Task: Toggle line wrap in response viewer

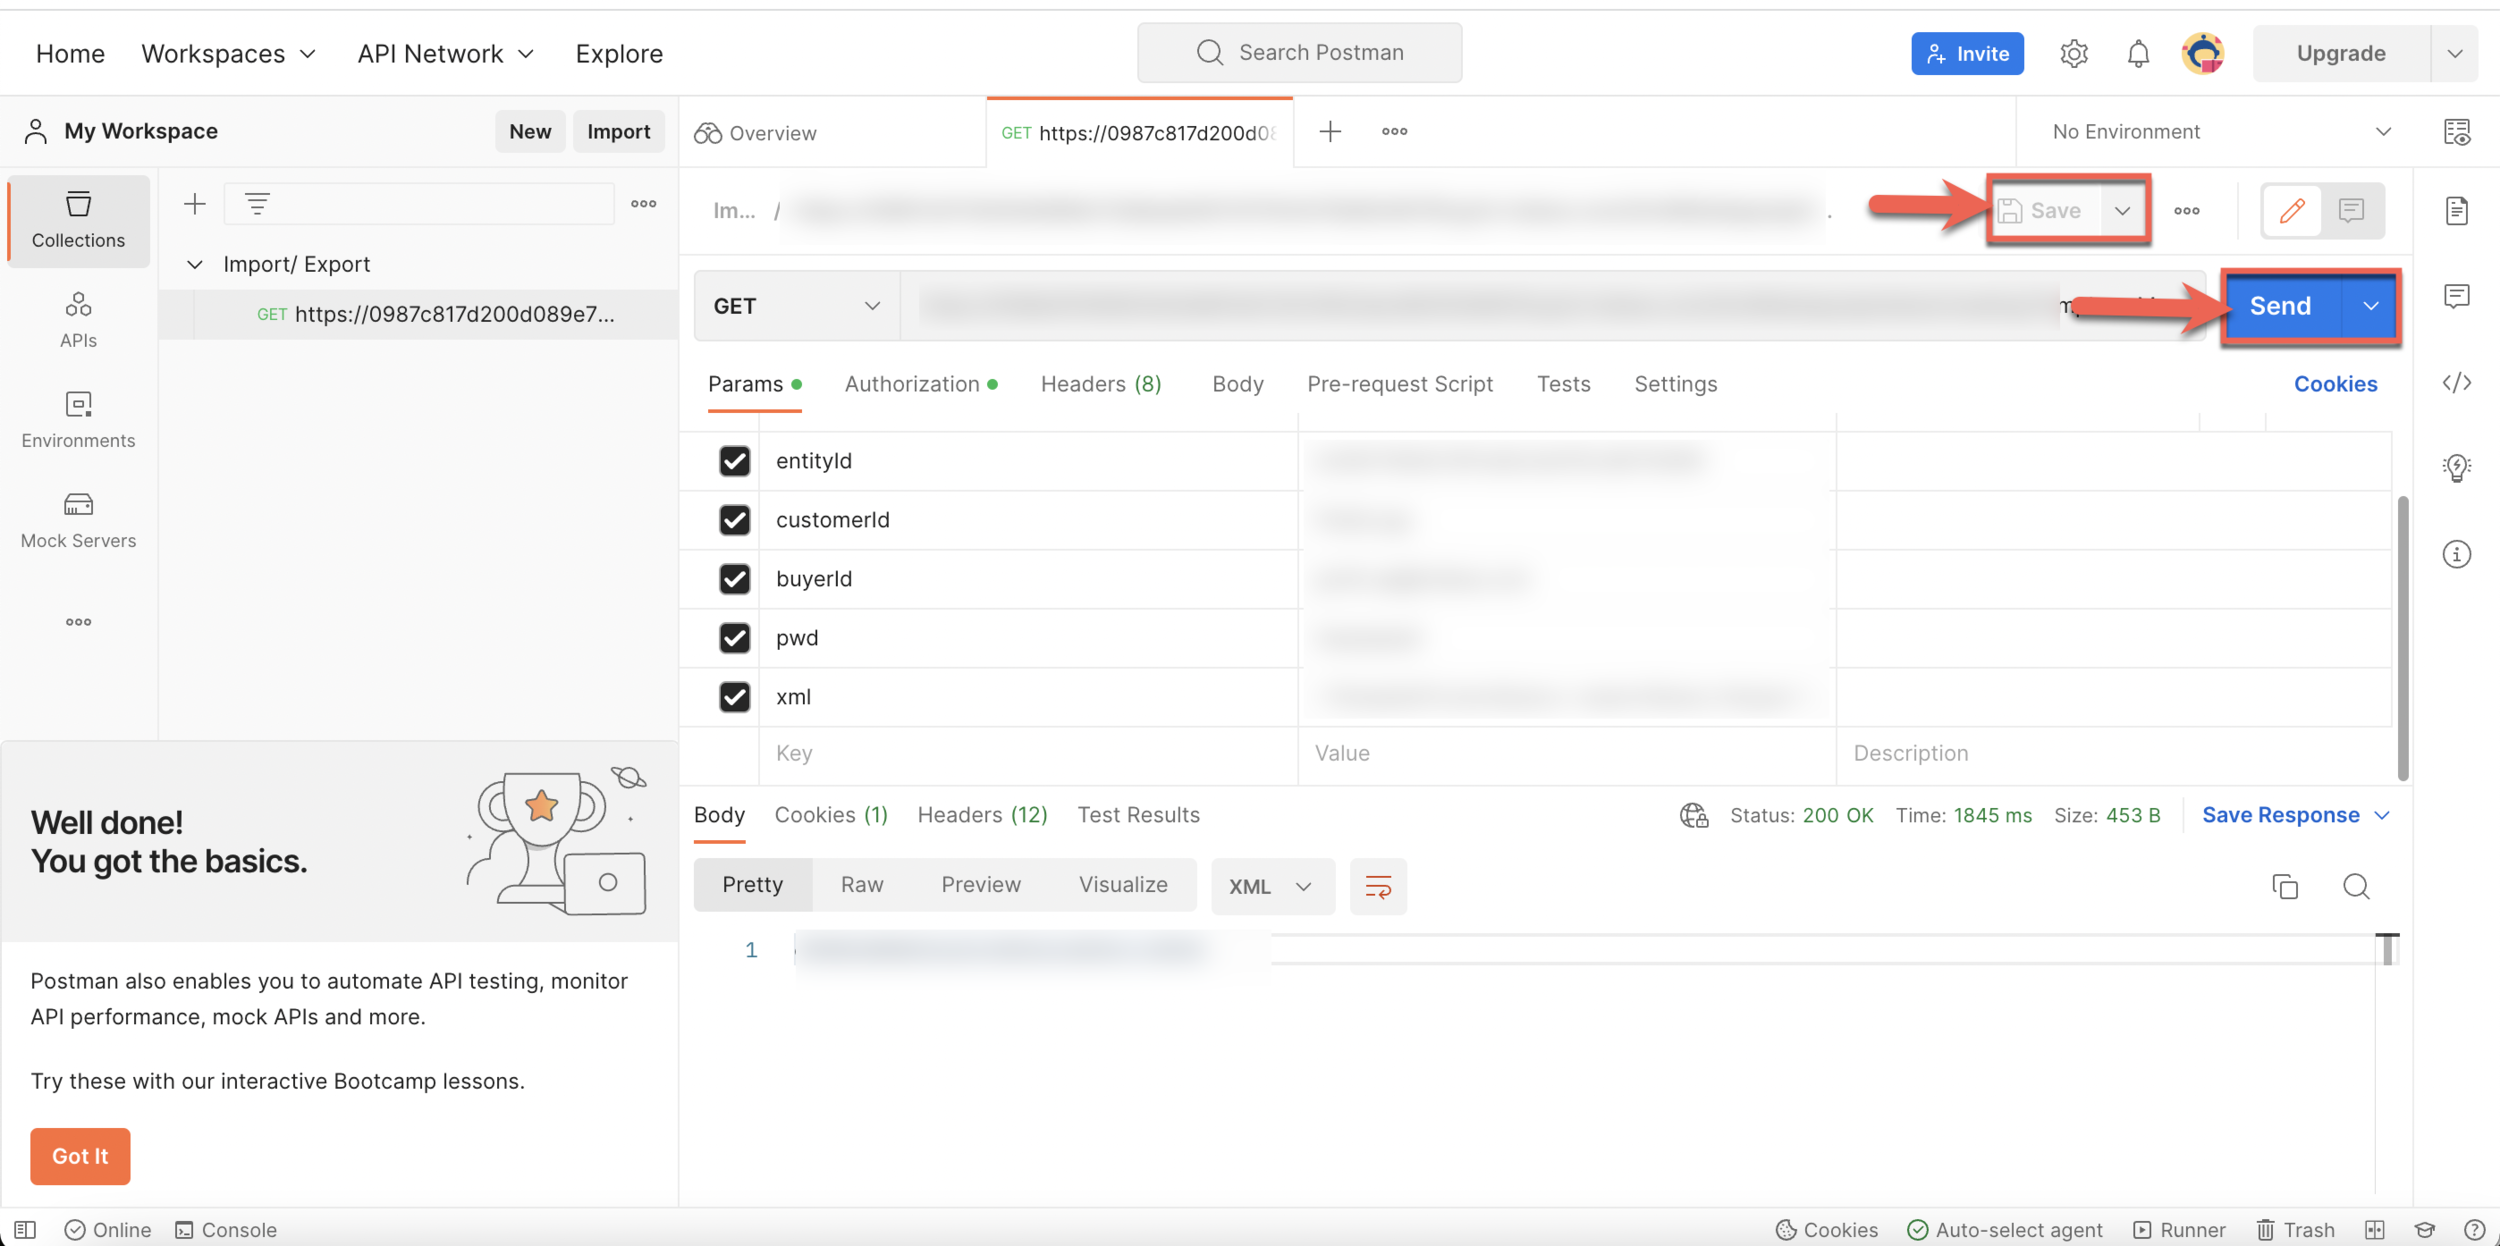Action: click(1378, 886)
